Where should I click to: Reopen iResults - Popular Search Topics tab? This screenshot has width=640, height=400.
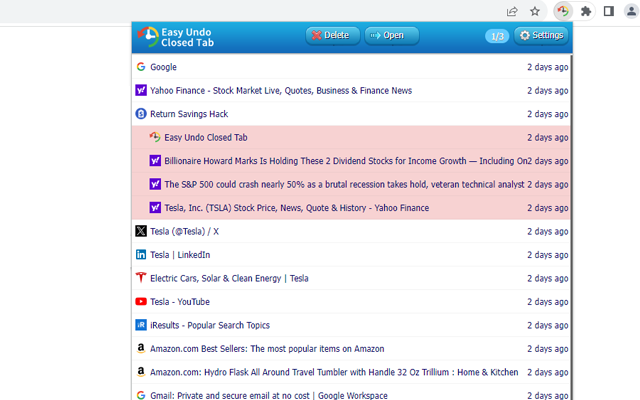351,325
